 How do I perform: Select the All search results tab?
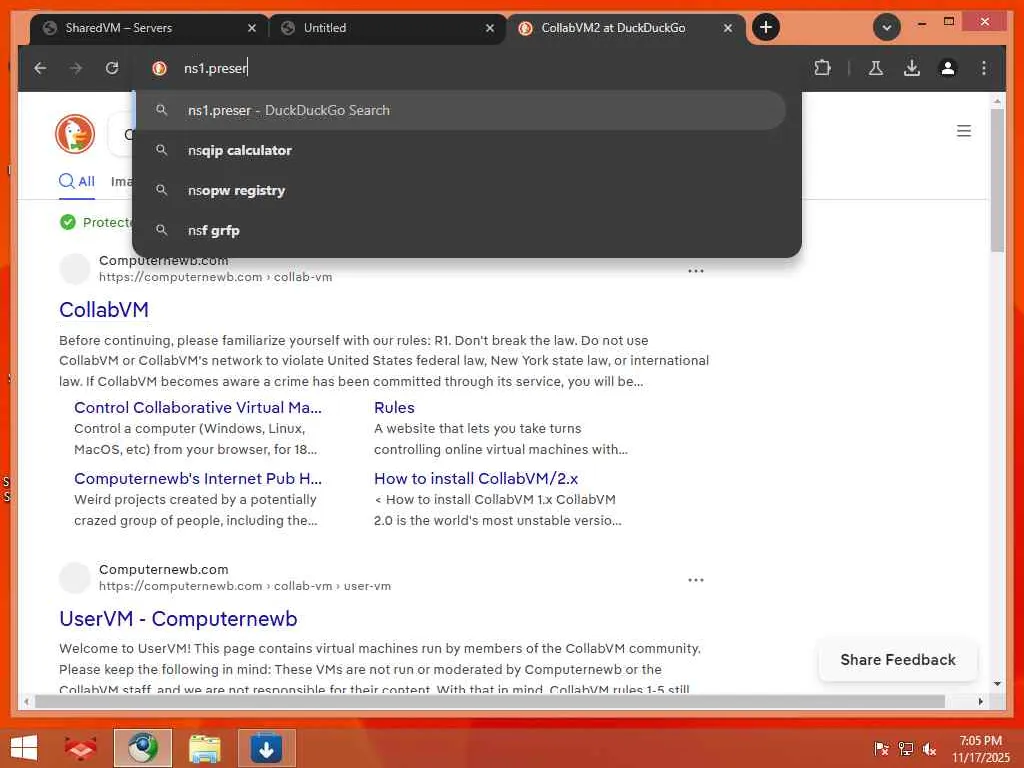coord(77,182)
